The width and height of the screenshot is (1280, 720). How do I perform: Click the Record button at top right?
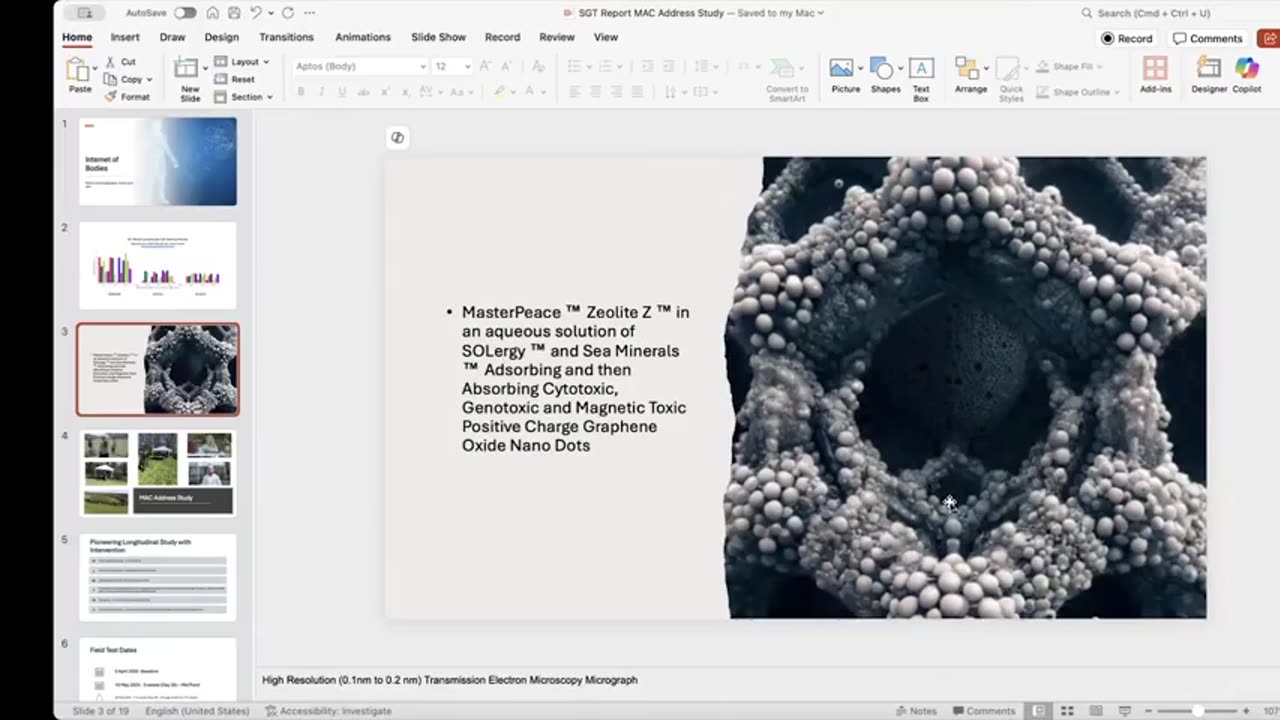[x=1127, y=38]
